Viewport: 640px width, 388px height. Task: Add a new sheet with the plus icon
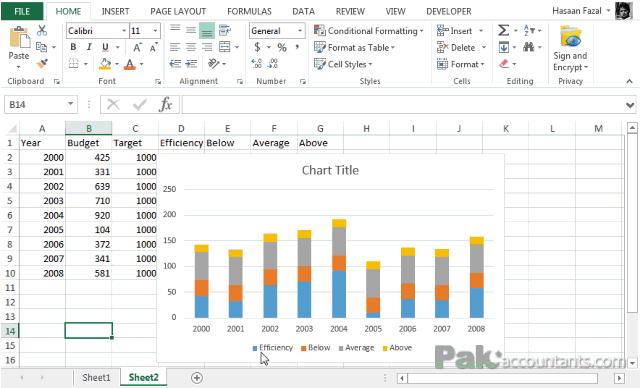point(197,378)
